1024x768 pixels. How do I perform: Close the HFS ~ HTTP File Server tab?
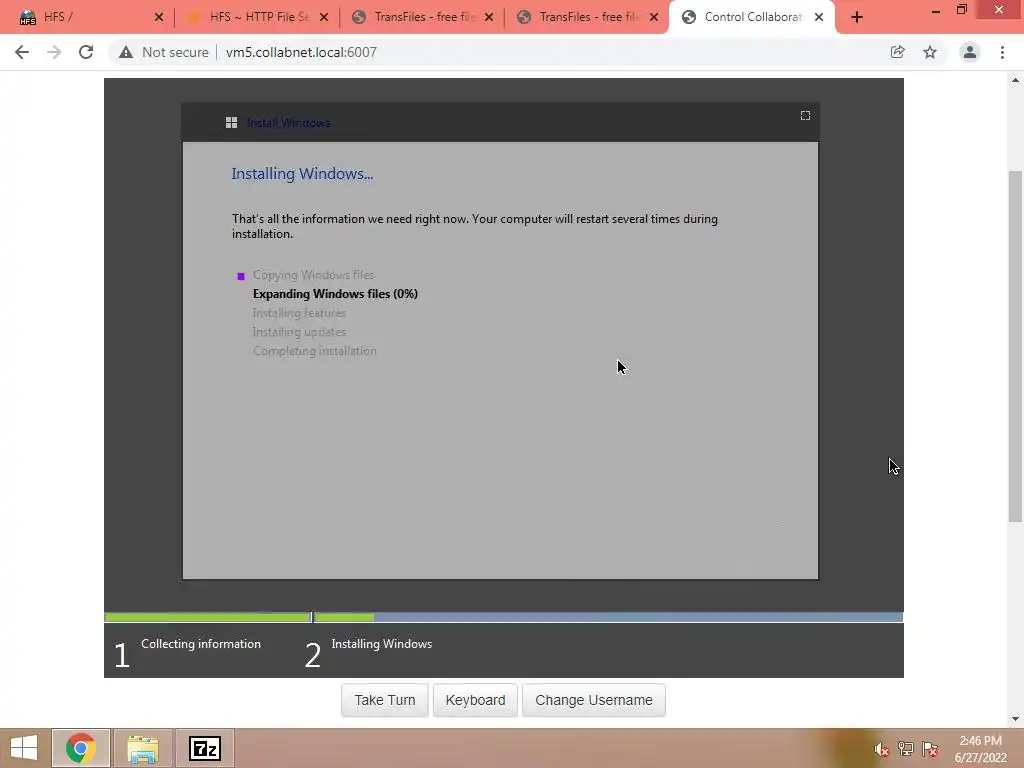click(x=324, y=18)
